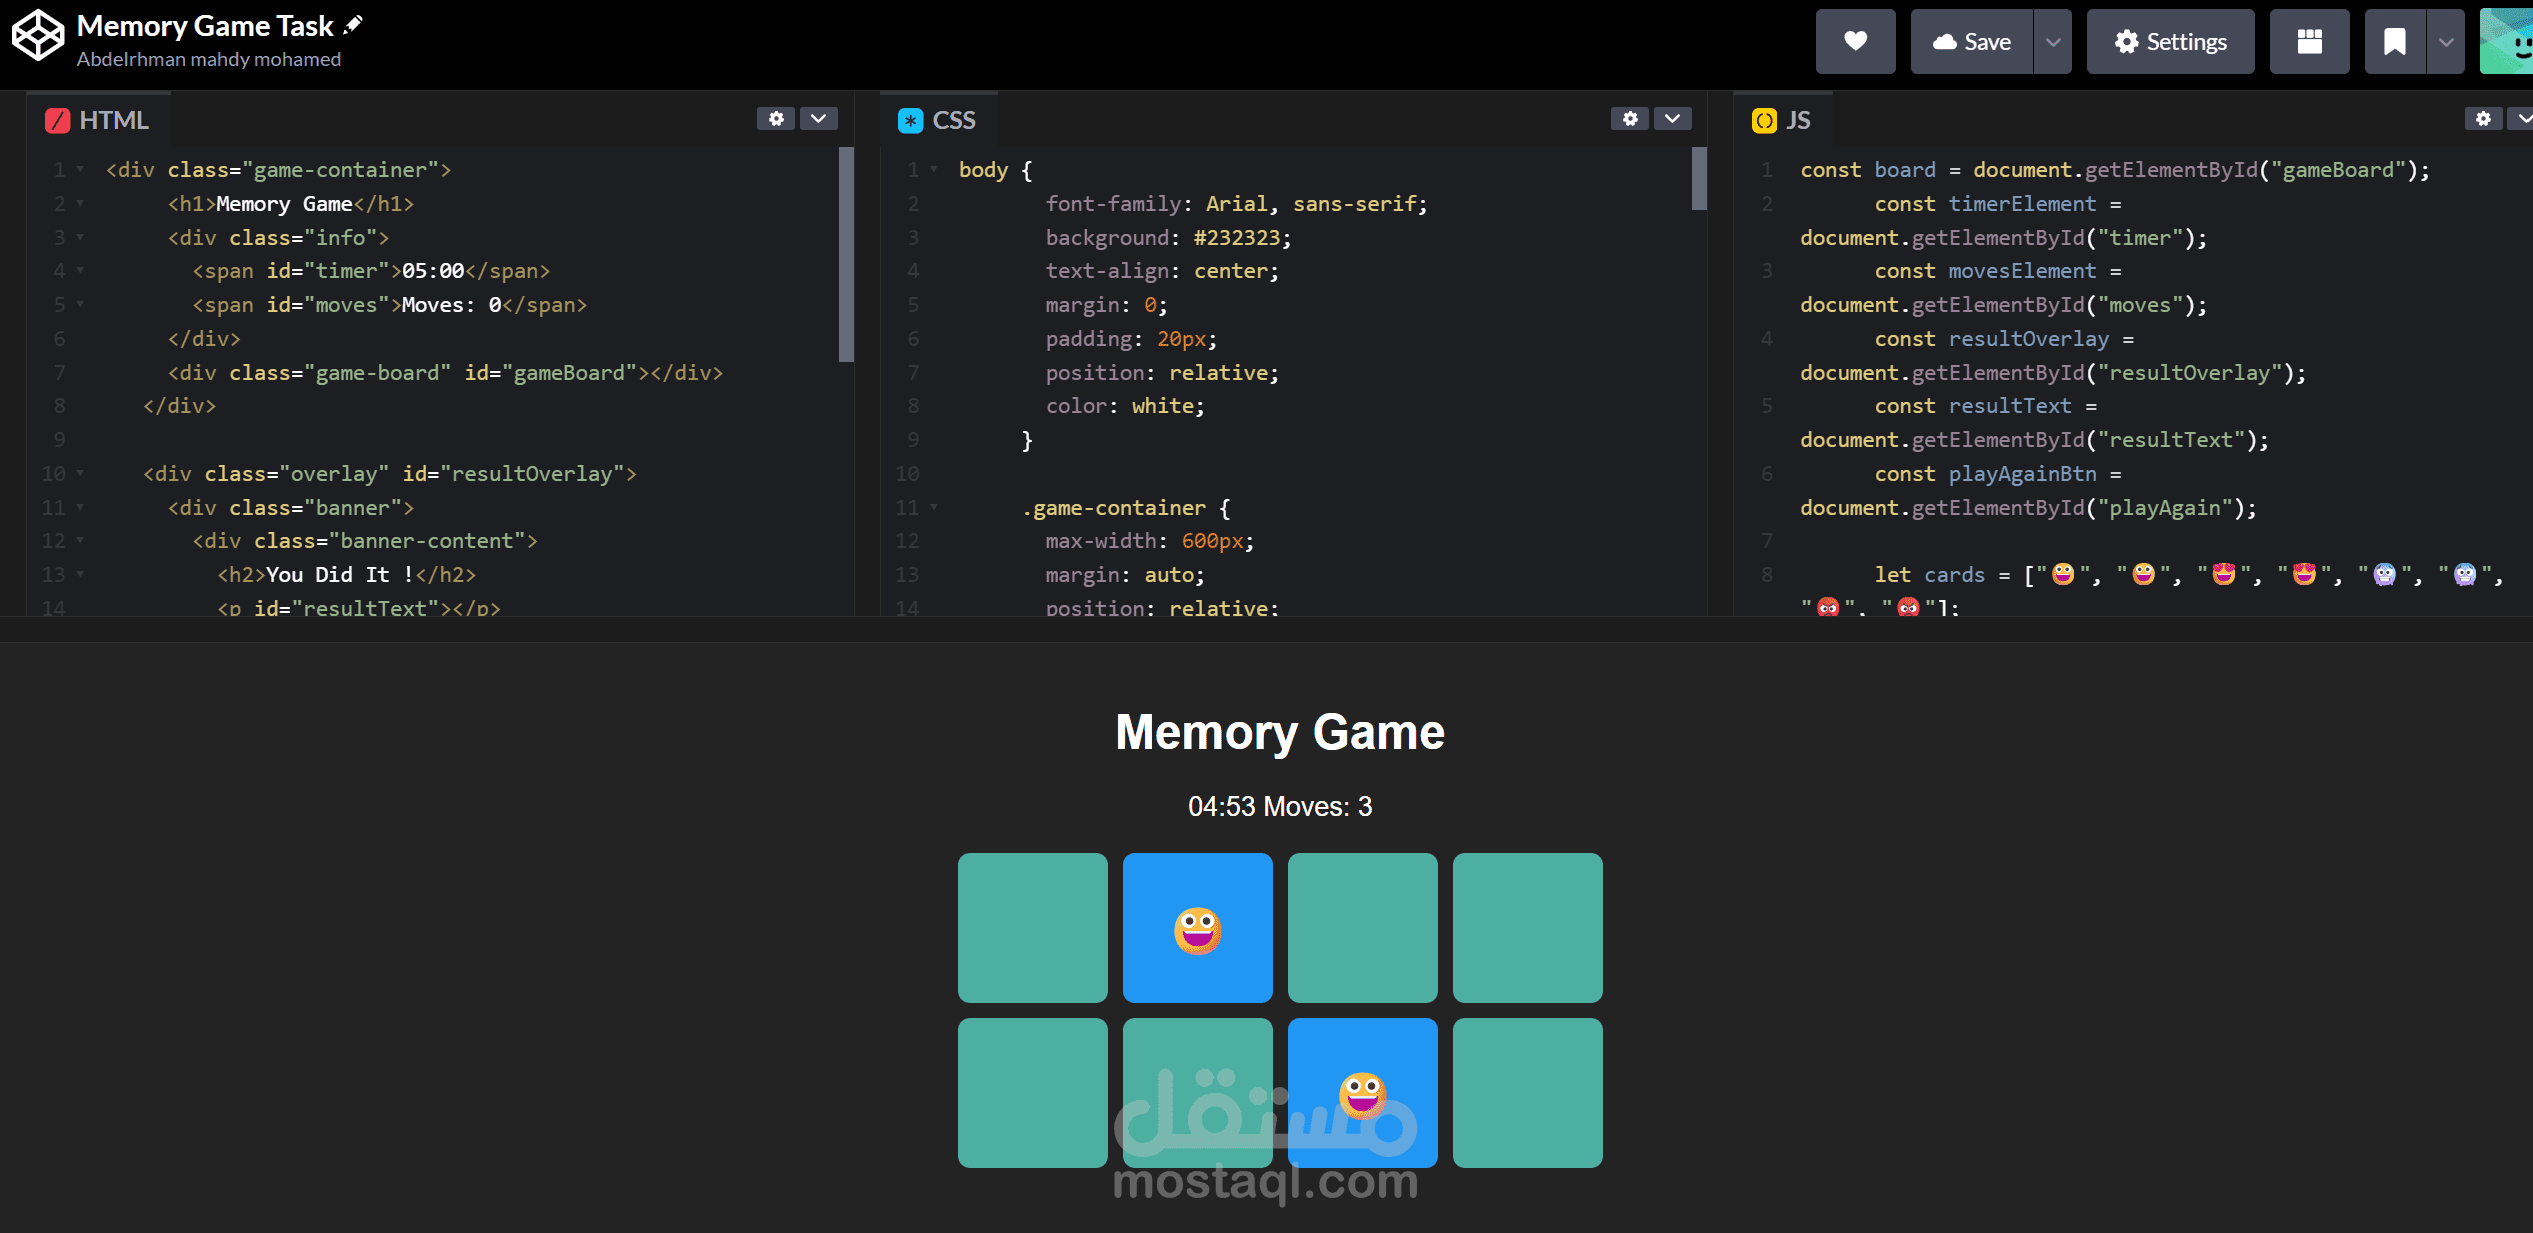Viewport: 2533px width, 1233px height.
Task: Click the heart icon to love this pen
Action: click(1855, 42)
